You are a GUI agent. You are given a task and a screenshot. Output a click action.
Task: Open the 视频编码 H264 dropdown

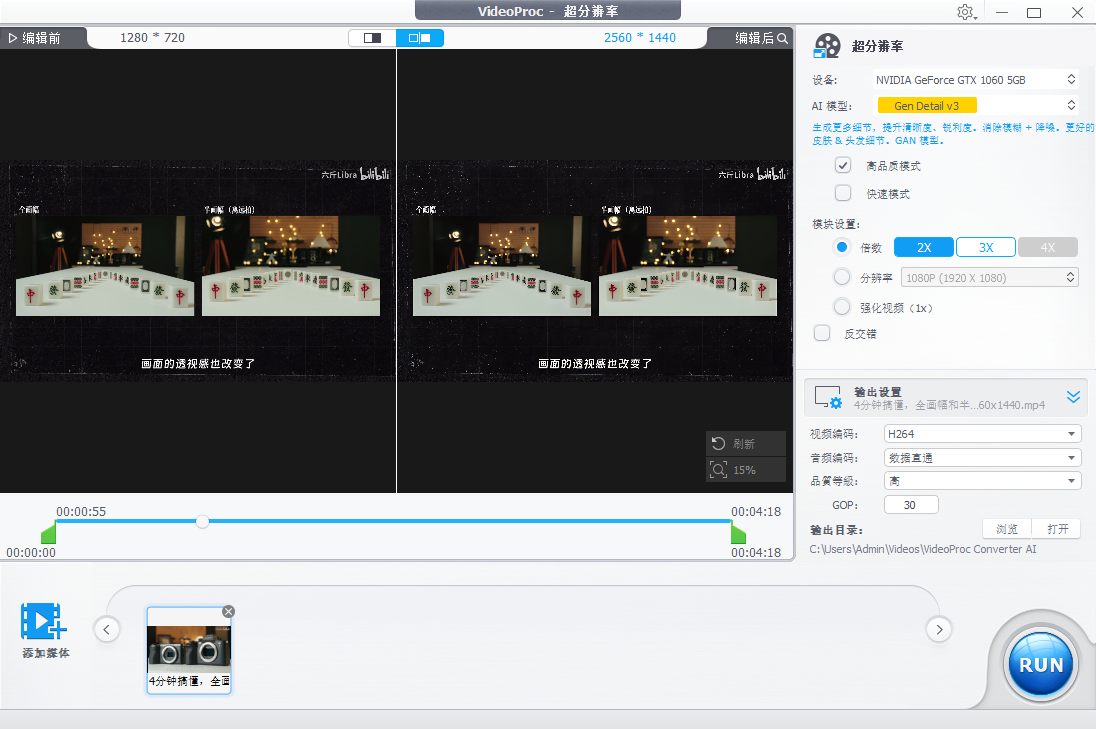tap(982, 433)
